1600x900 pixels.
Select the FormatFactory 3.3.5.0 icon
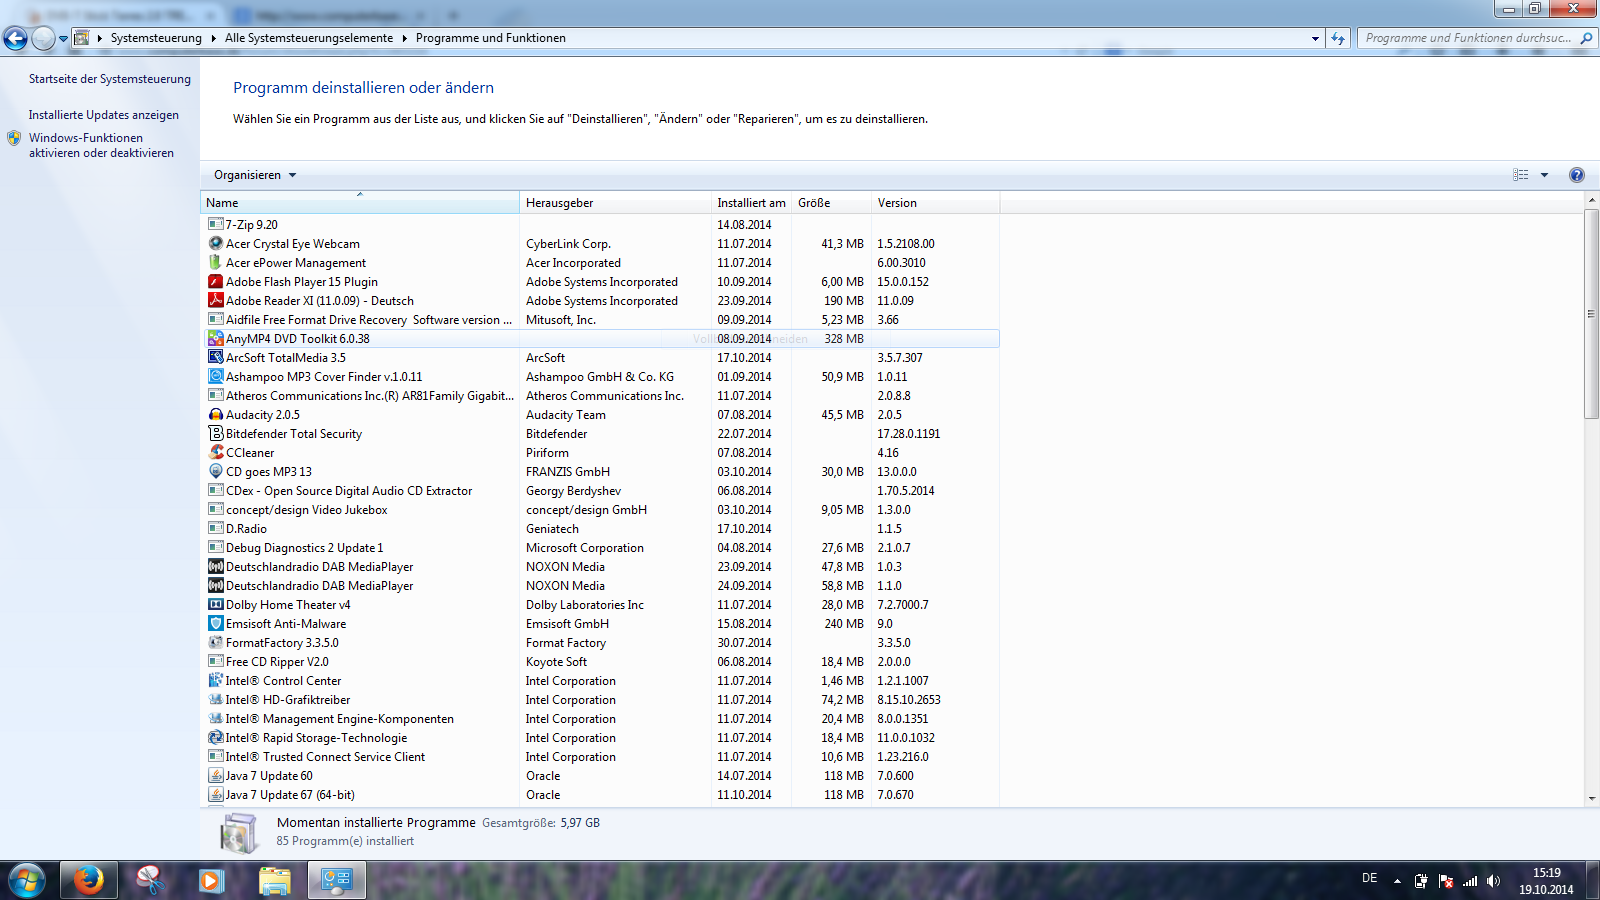pos(215,643)
